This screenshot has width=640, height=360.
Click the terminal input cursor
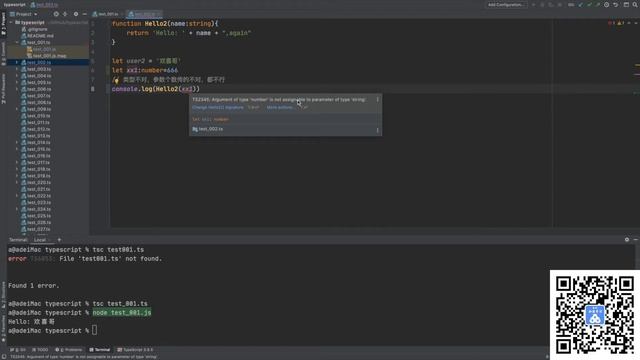point(94,330)
